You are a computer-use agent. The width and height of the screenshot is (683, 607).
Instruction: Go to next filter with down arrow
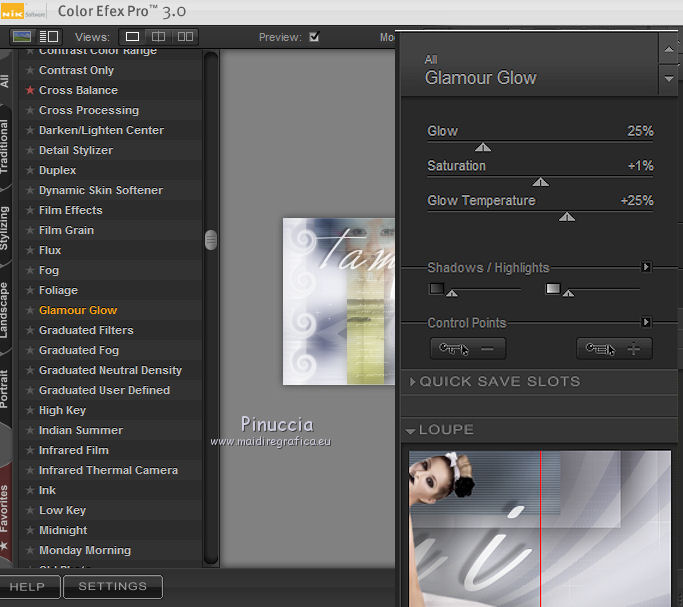tap(669, 79)
